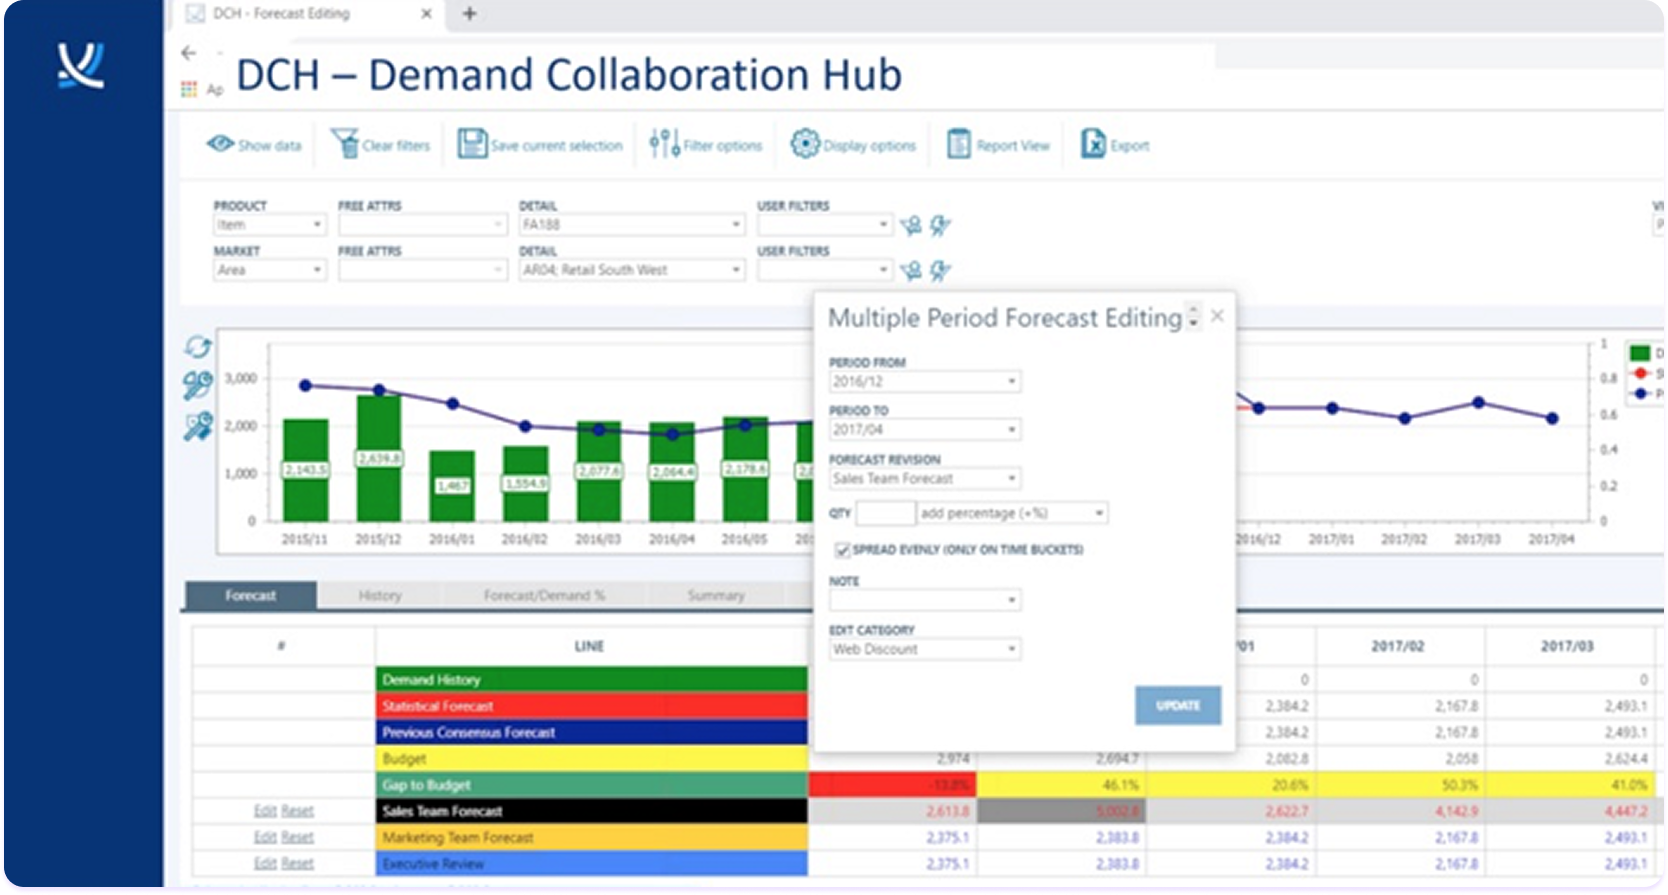Open the Edit Category Web Discount dropdown
This screenshot has width=1668, height=895.
click(x=925, y=649)
